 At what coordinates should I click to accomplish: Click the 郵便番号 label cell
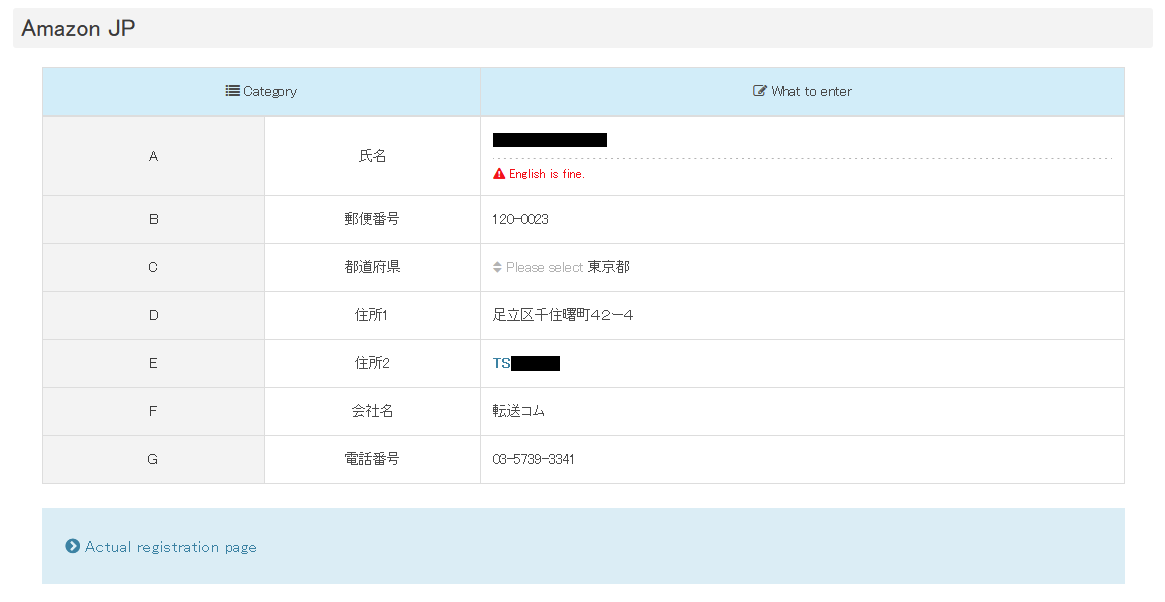pos(372,219)
